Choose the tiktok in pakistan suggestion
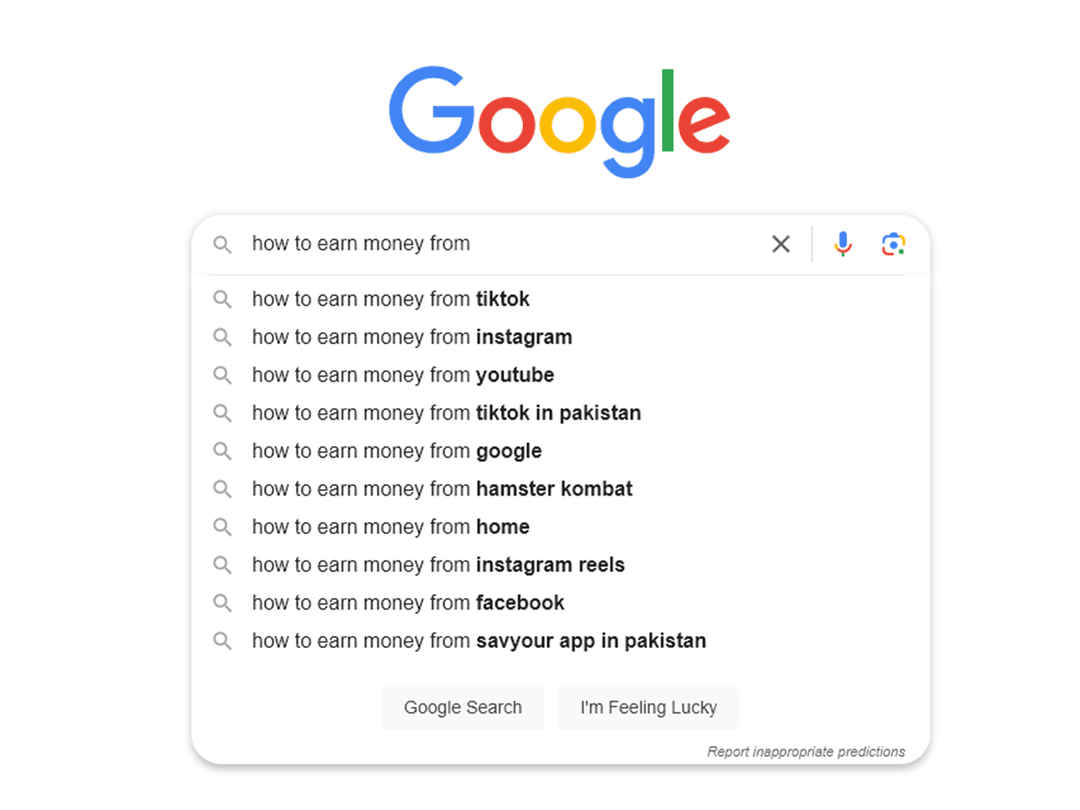This screenshot has height=810, width=1080. click(447, 412)
